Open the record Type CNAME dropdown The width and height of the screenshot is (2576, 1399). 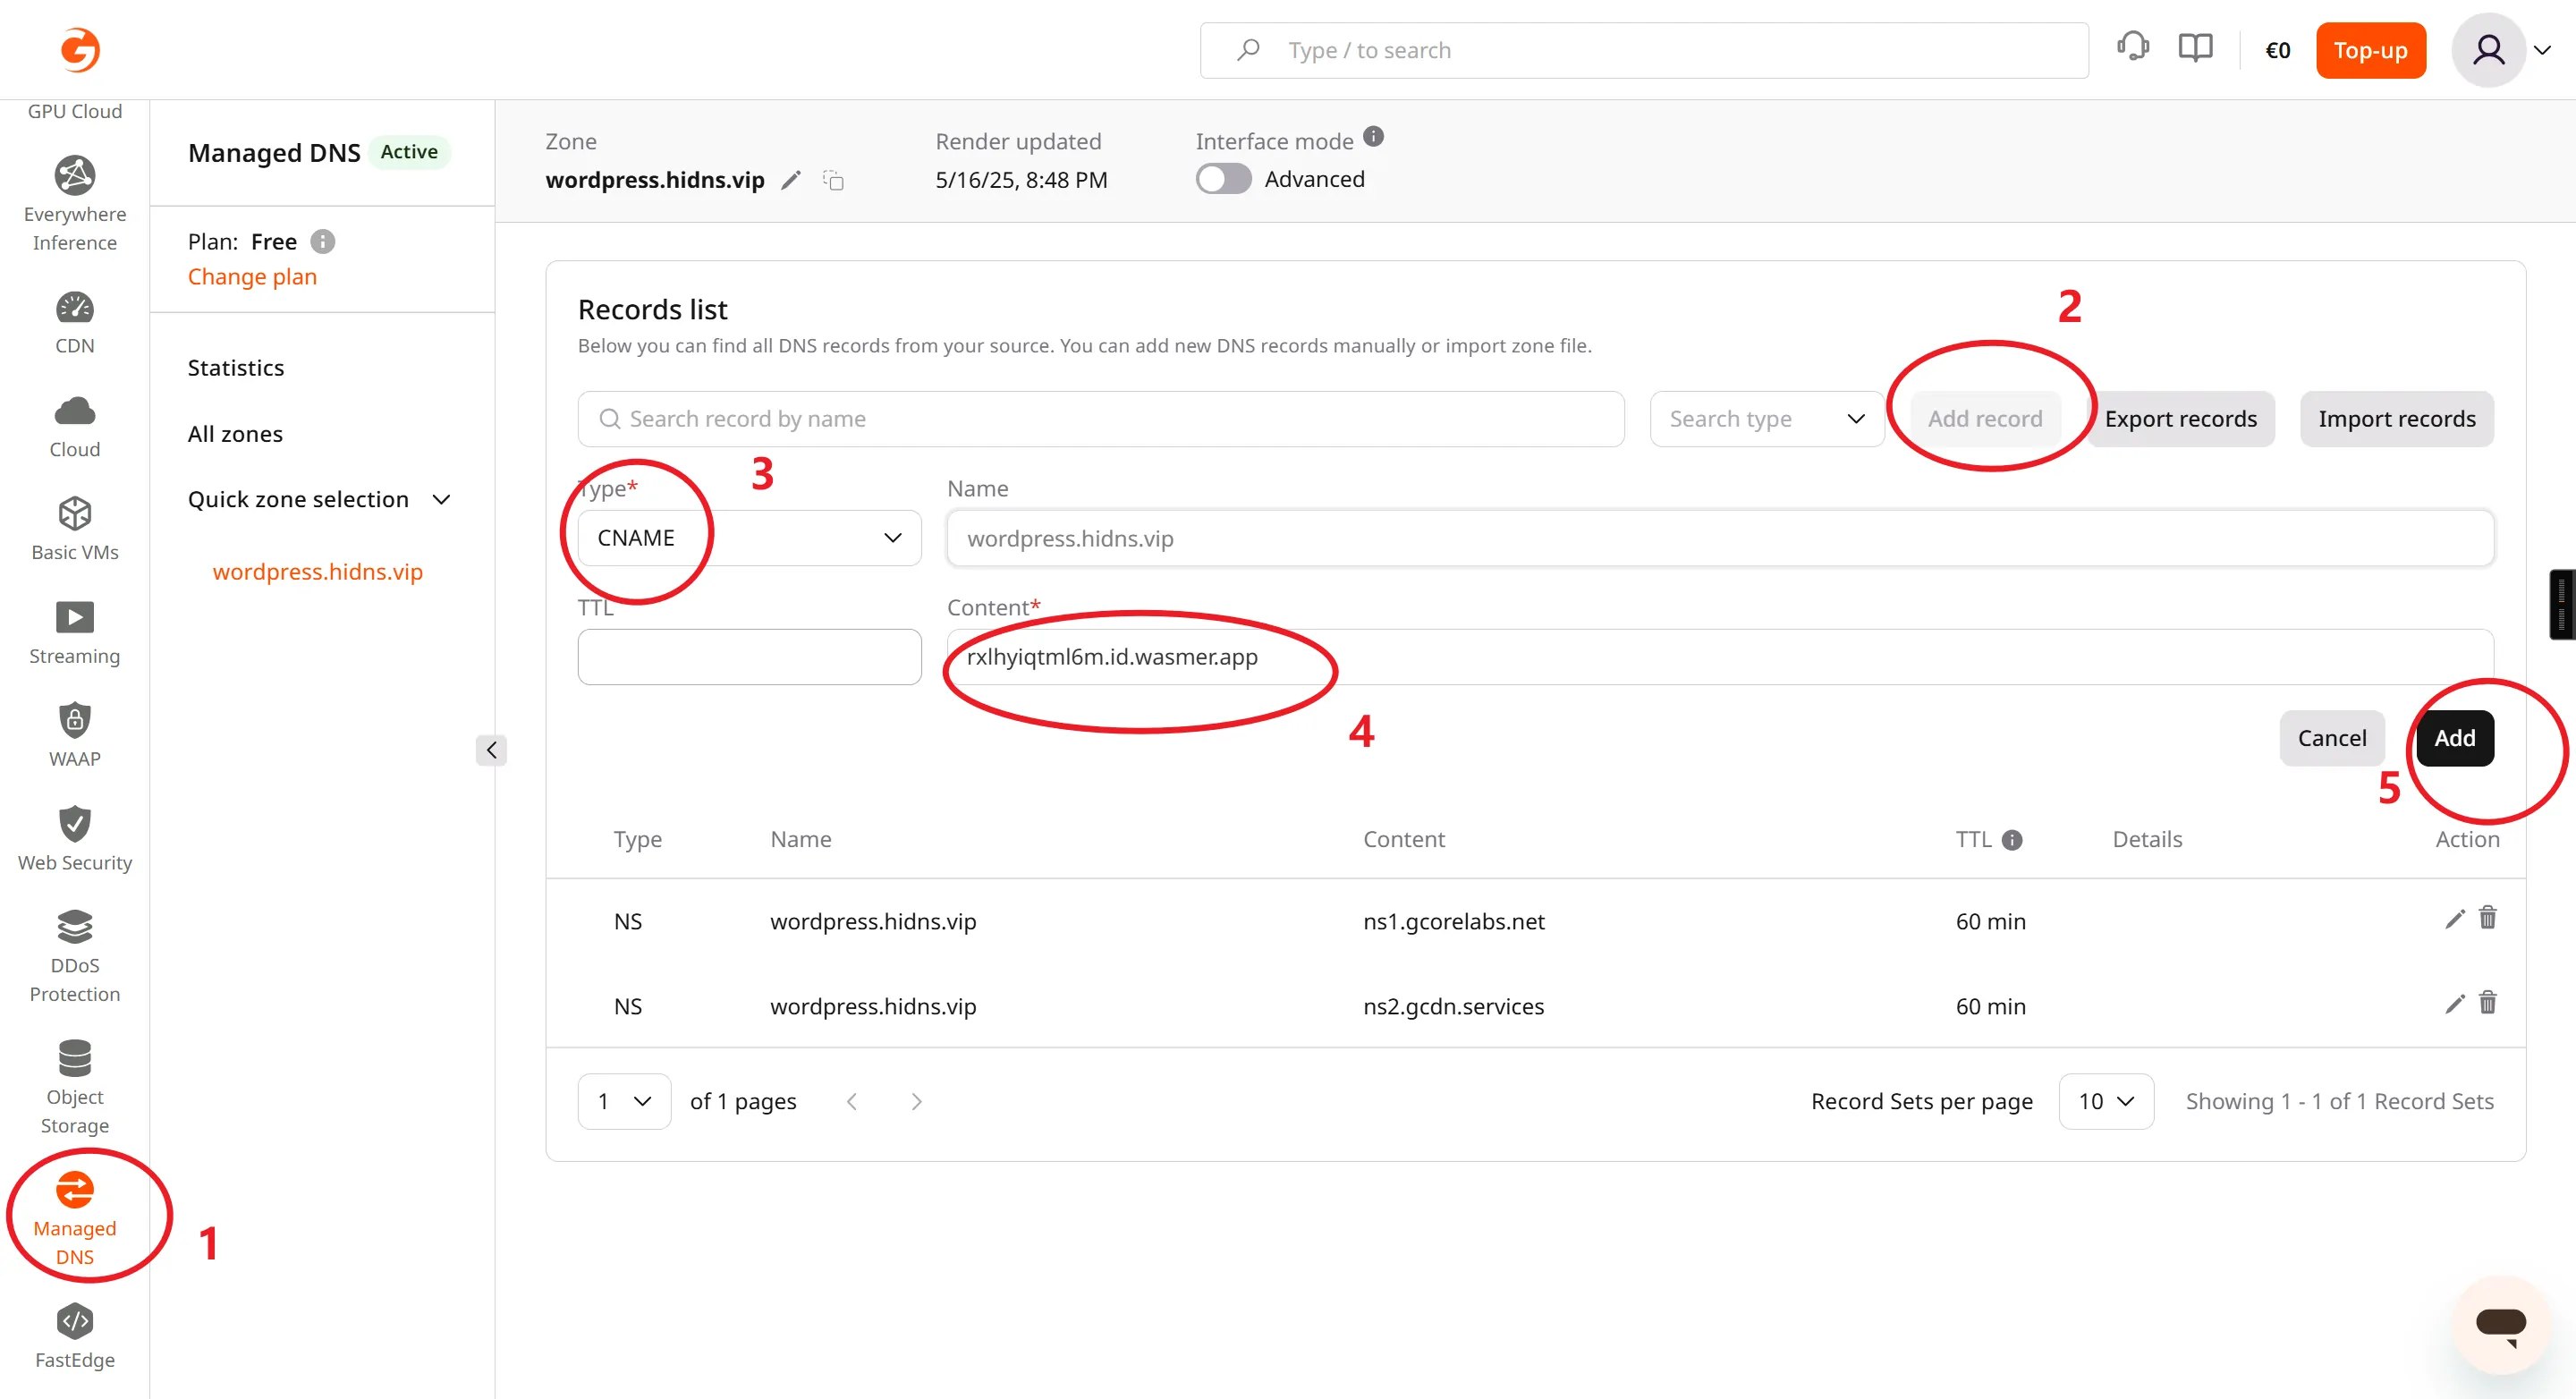[x=750, y=538]
